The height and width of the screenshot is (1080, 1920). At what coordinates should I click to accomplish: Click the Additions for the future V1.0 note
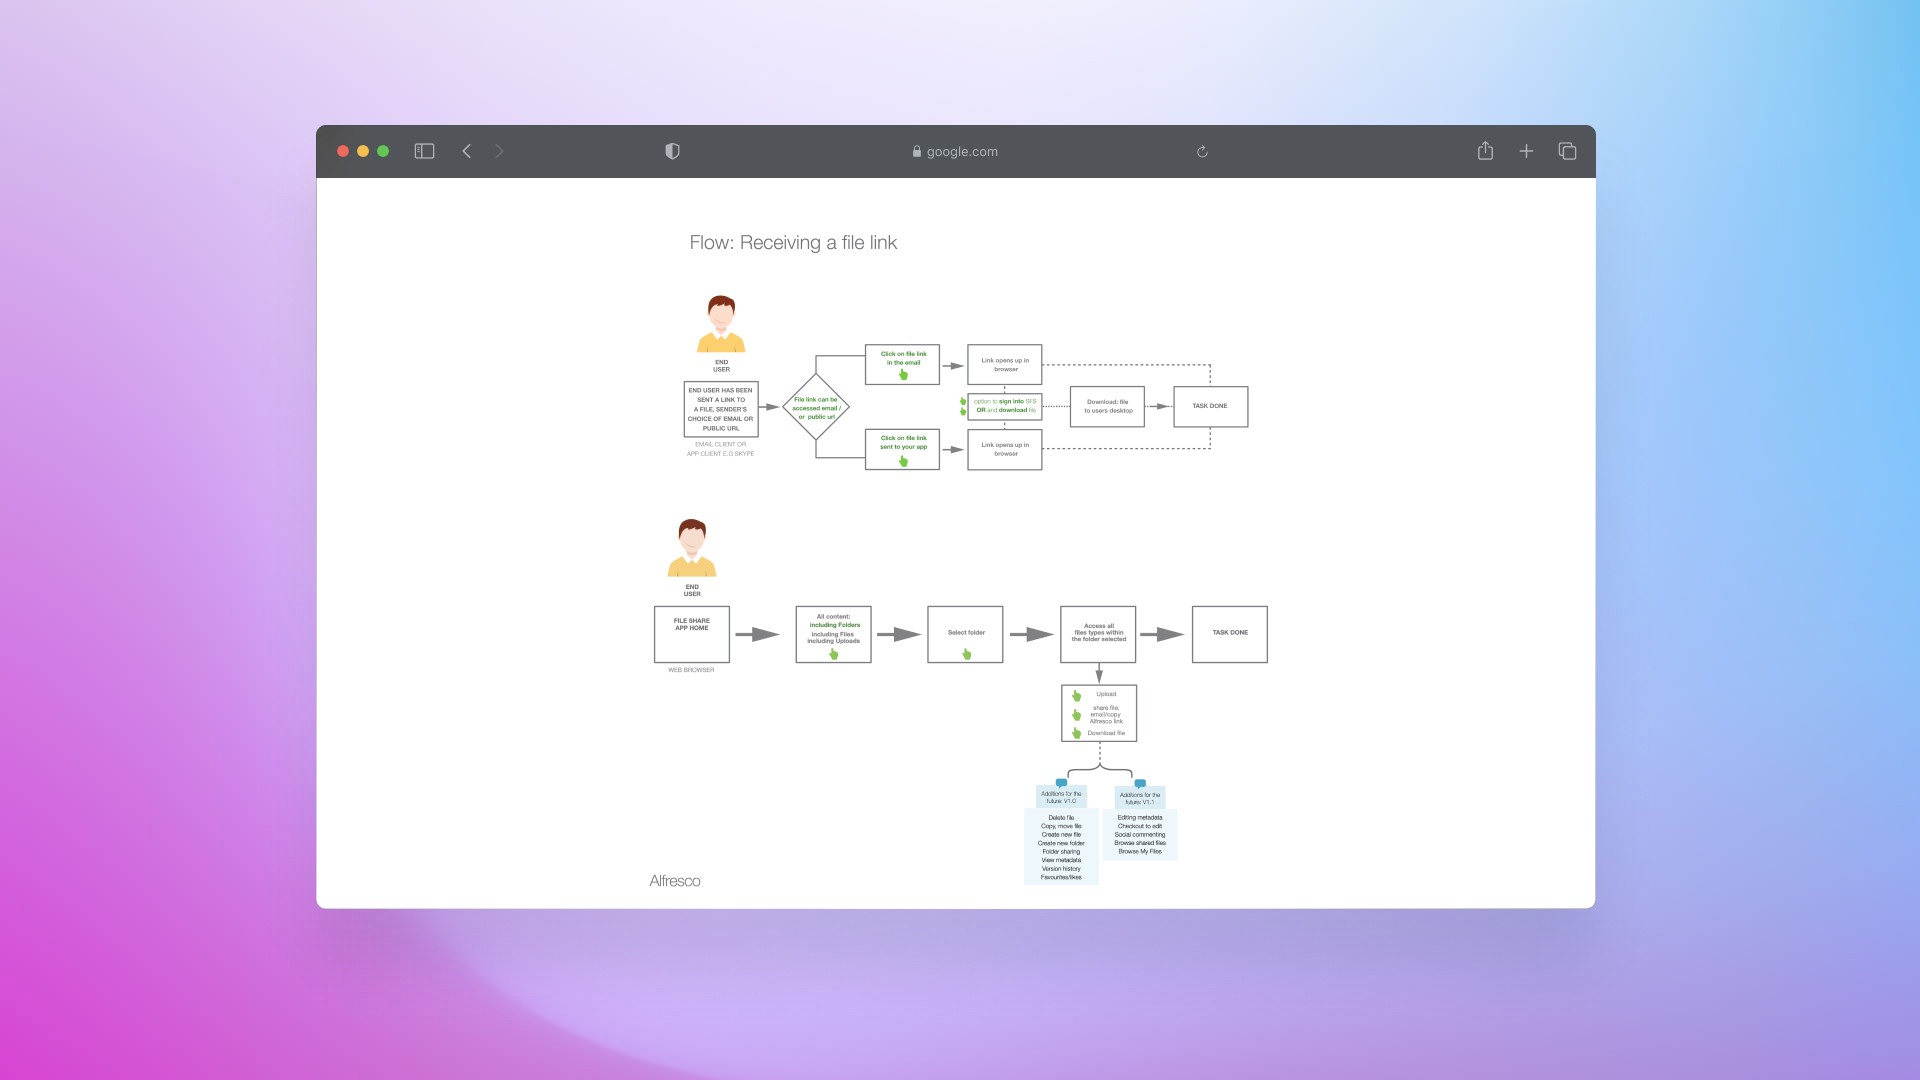click(x=1061, y=797)
